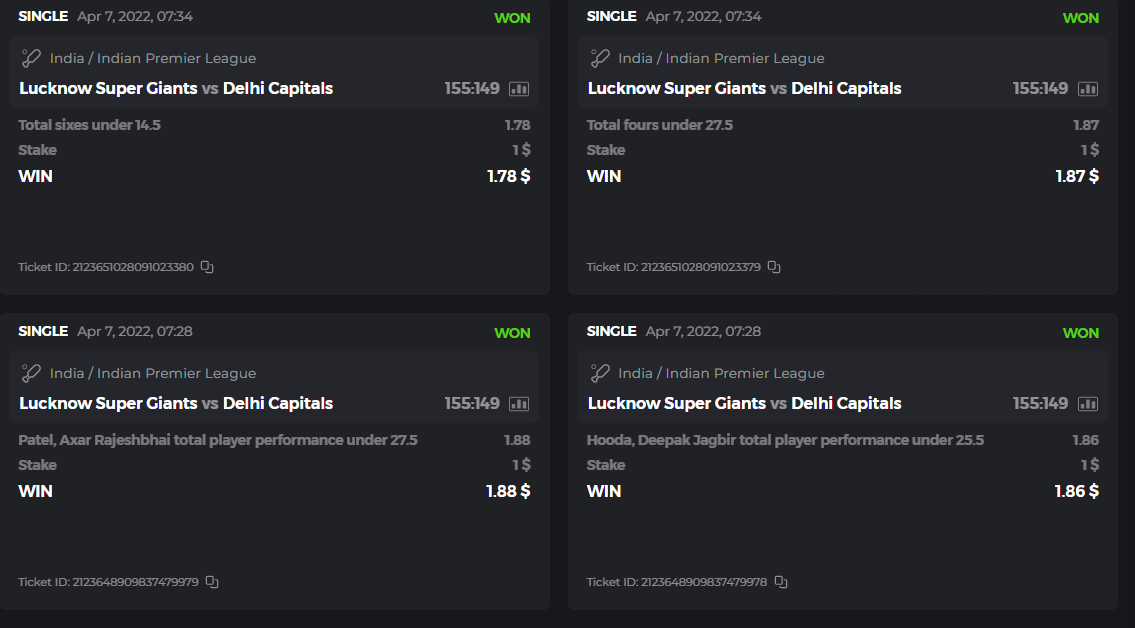The height and width of the screenshot is (628, 1135).
Task: Copy the ticket ID ending in 9979
Action: click(212, 582)
